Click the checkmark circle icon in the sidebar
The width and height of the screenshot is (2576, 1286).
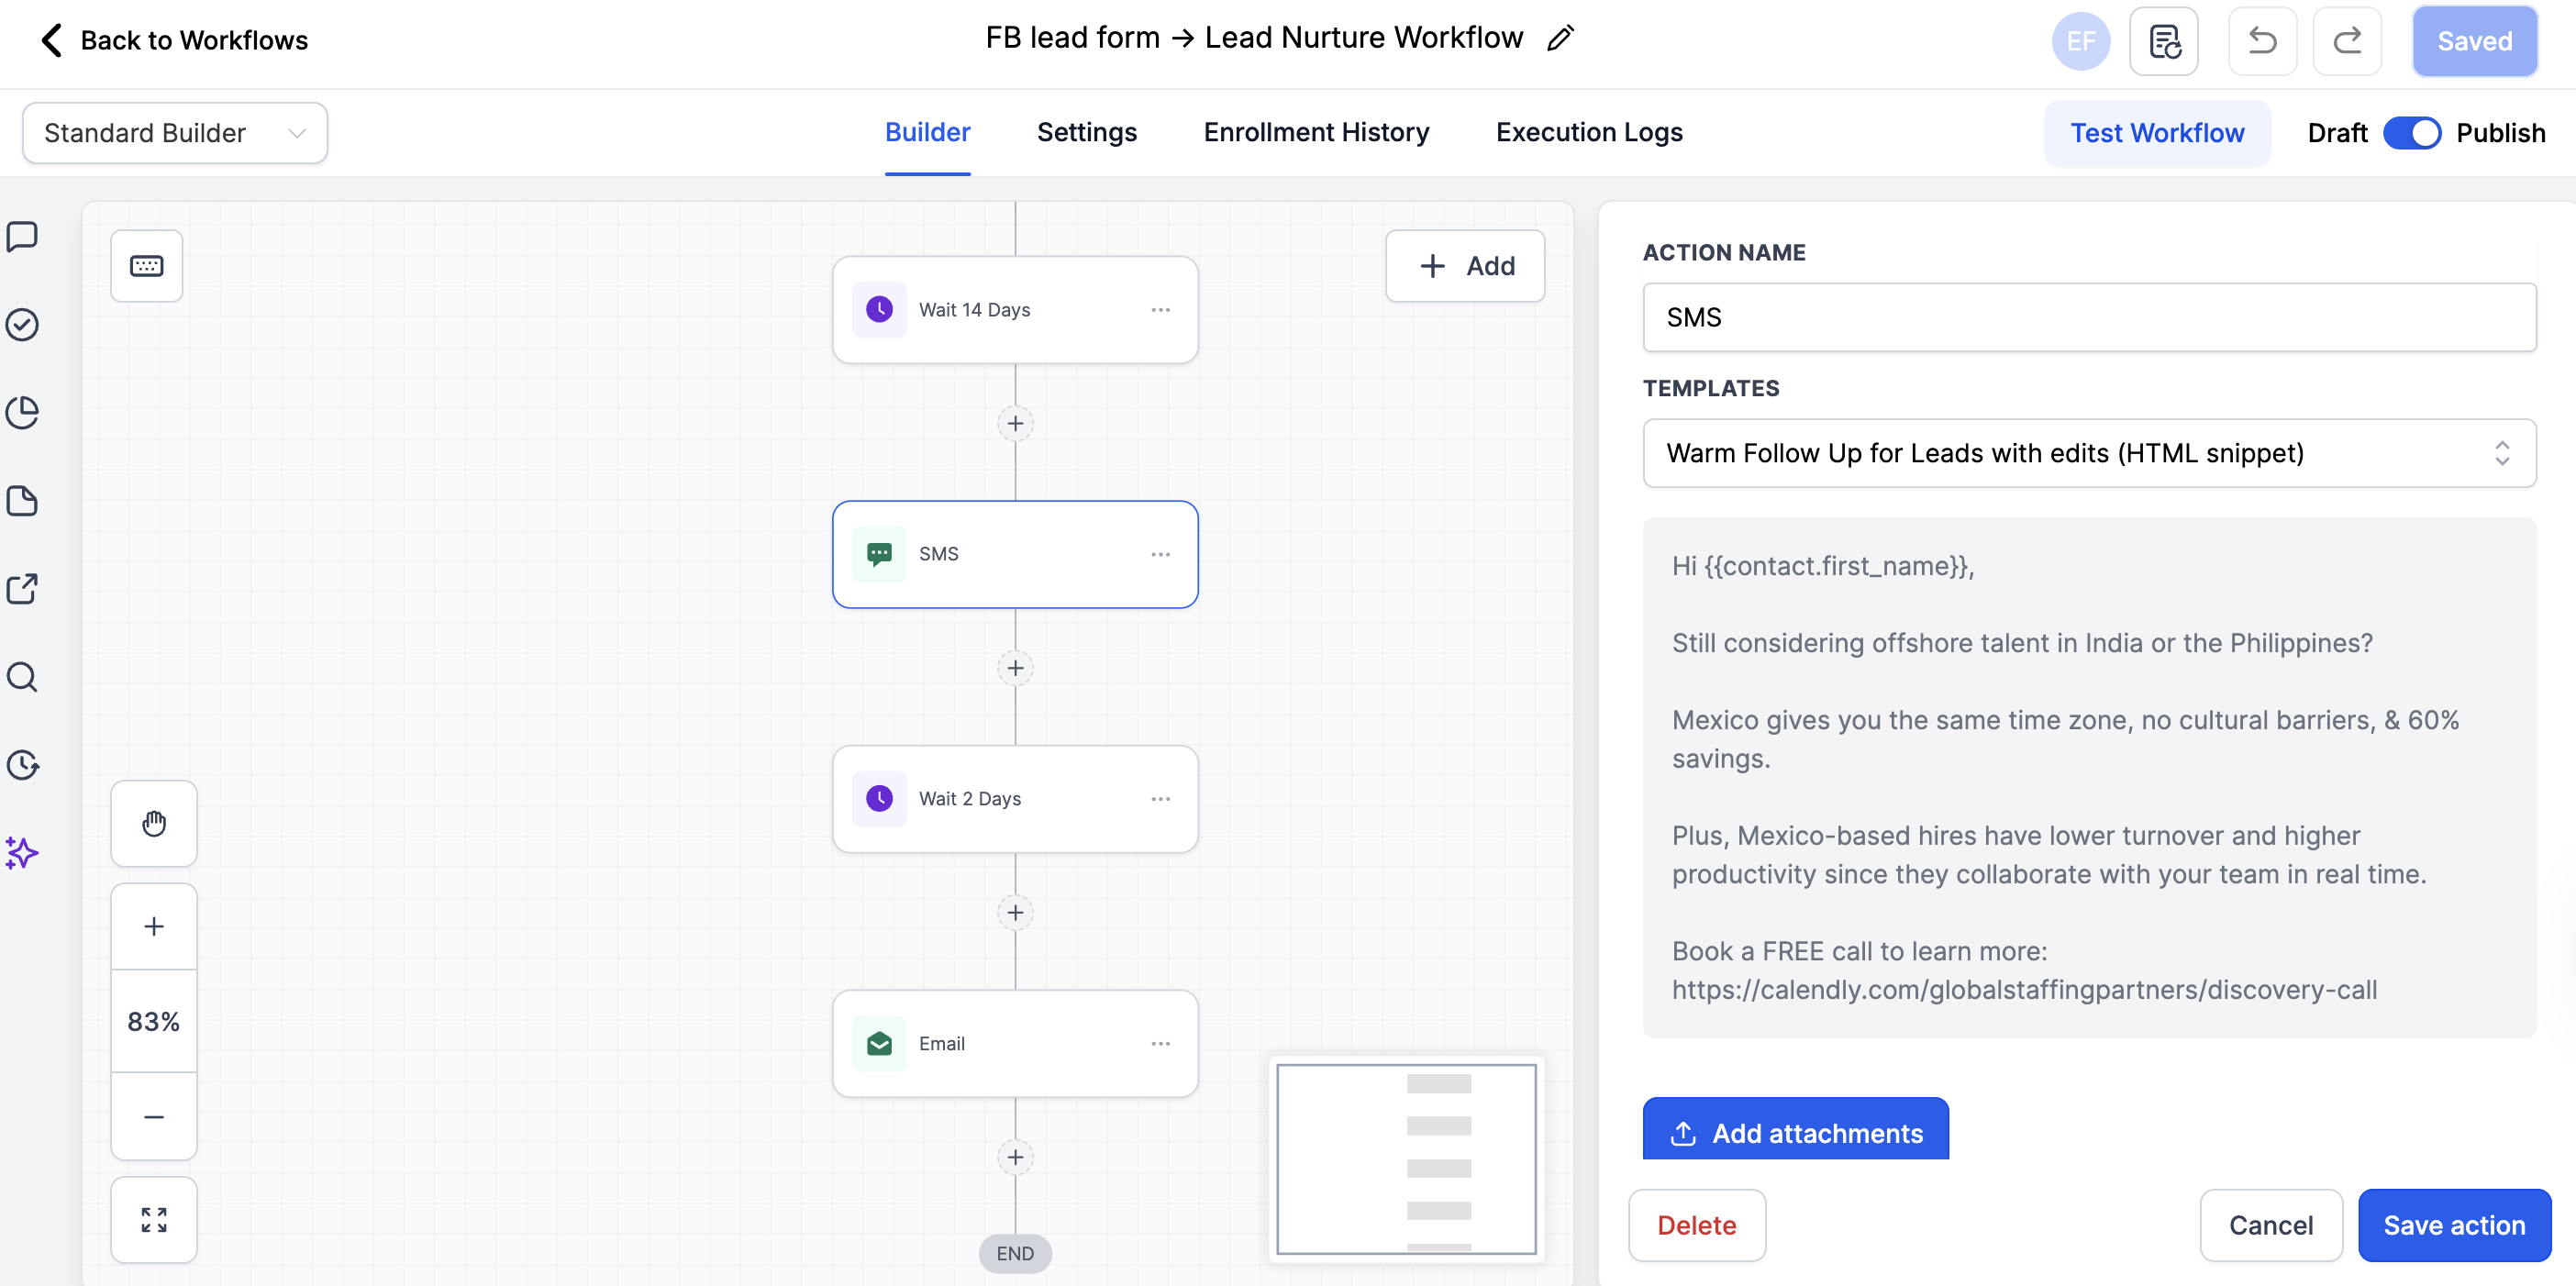22,324
